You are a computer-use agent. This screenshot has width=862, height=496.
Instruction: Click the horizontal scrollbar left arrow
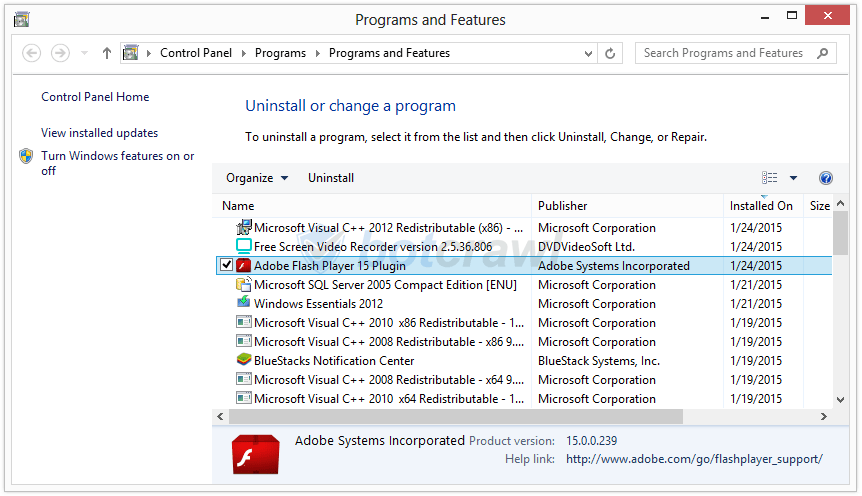coord(220,416)
